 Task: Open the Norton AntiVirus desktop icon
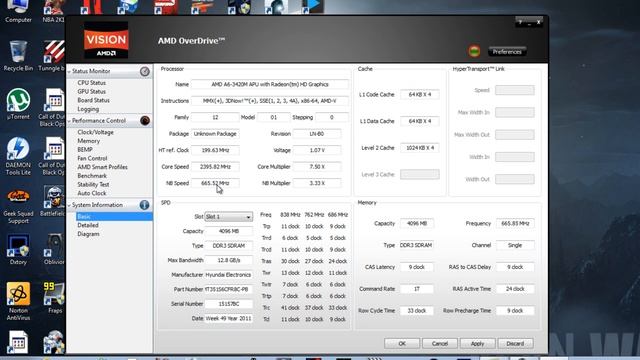tap(18, 301)
